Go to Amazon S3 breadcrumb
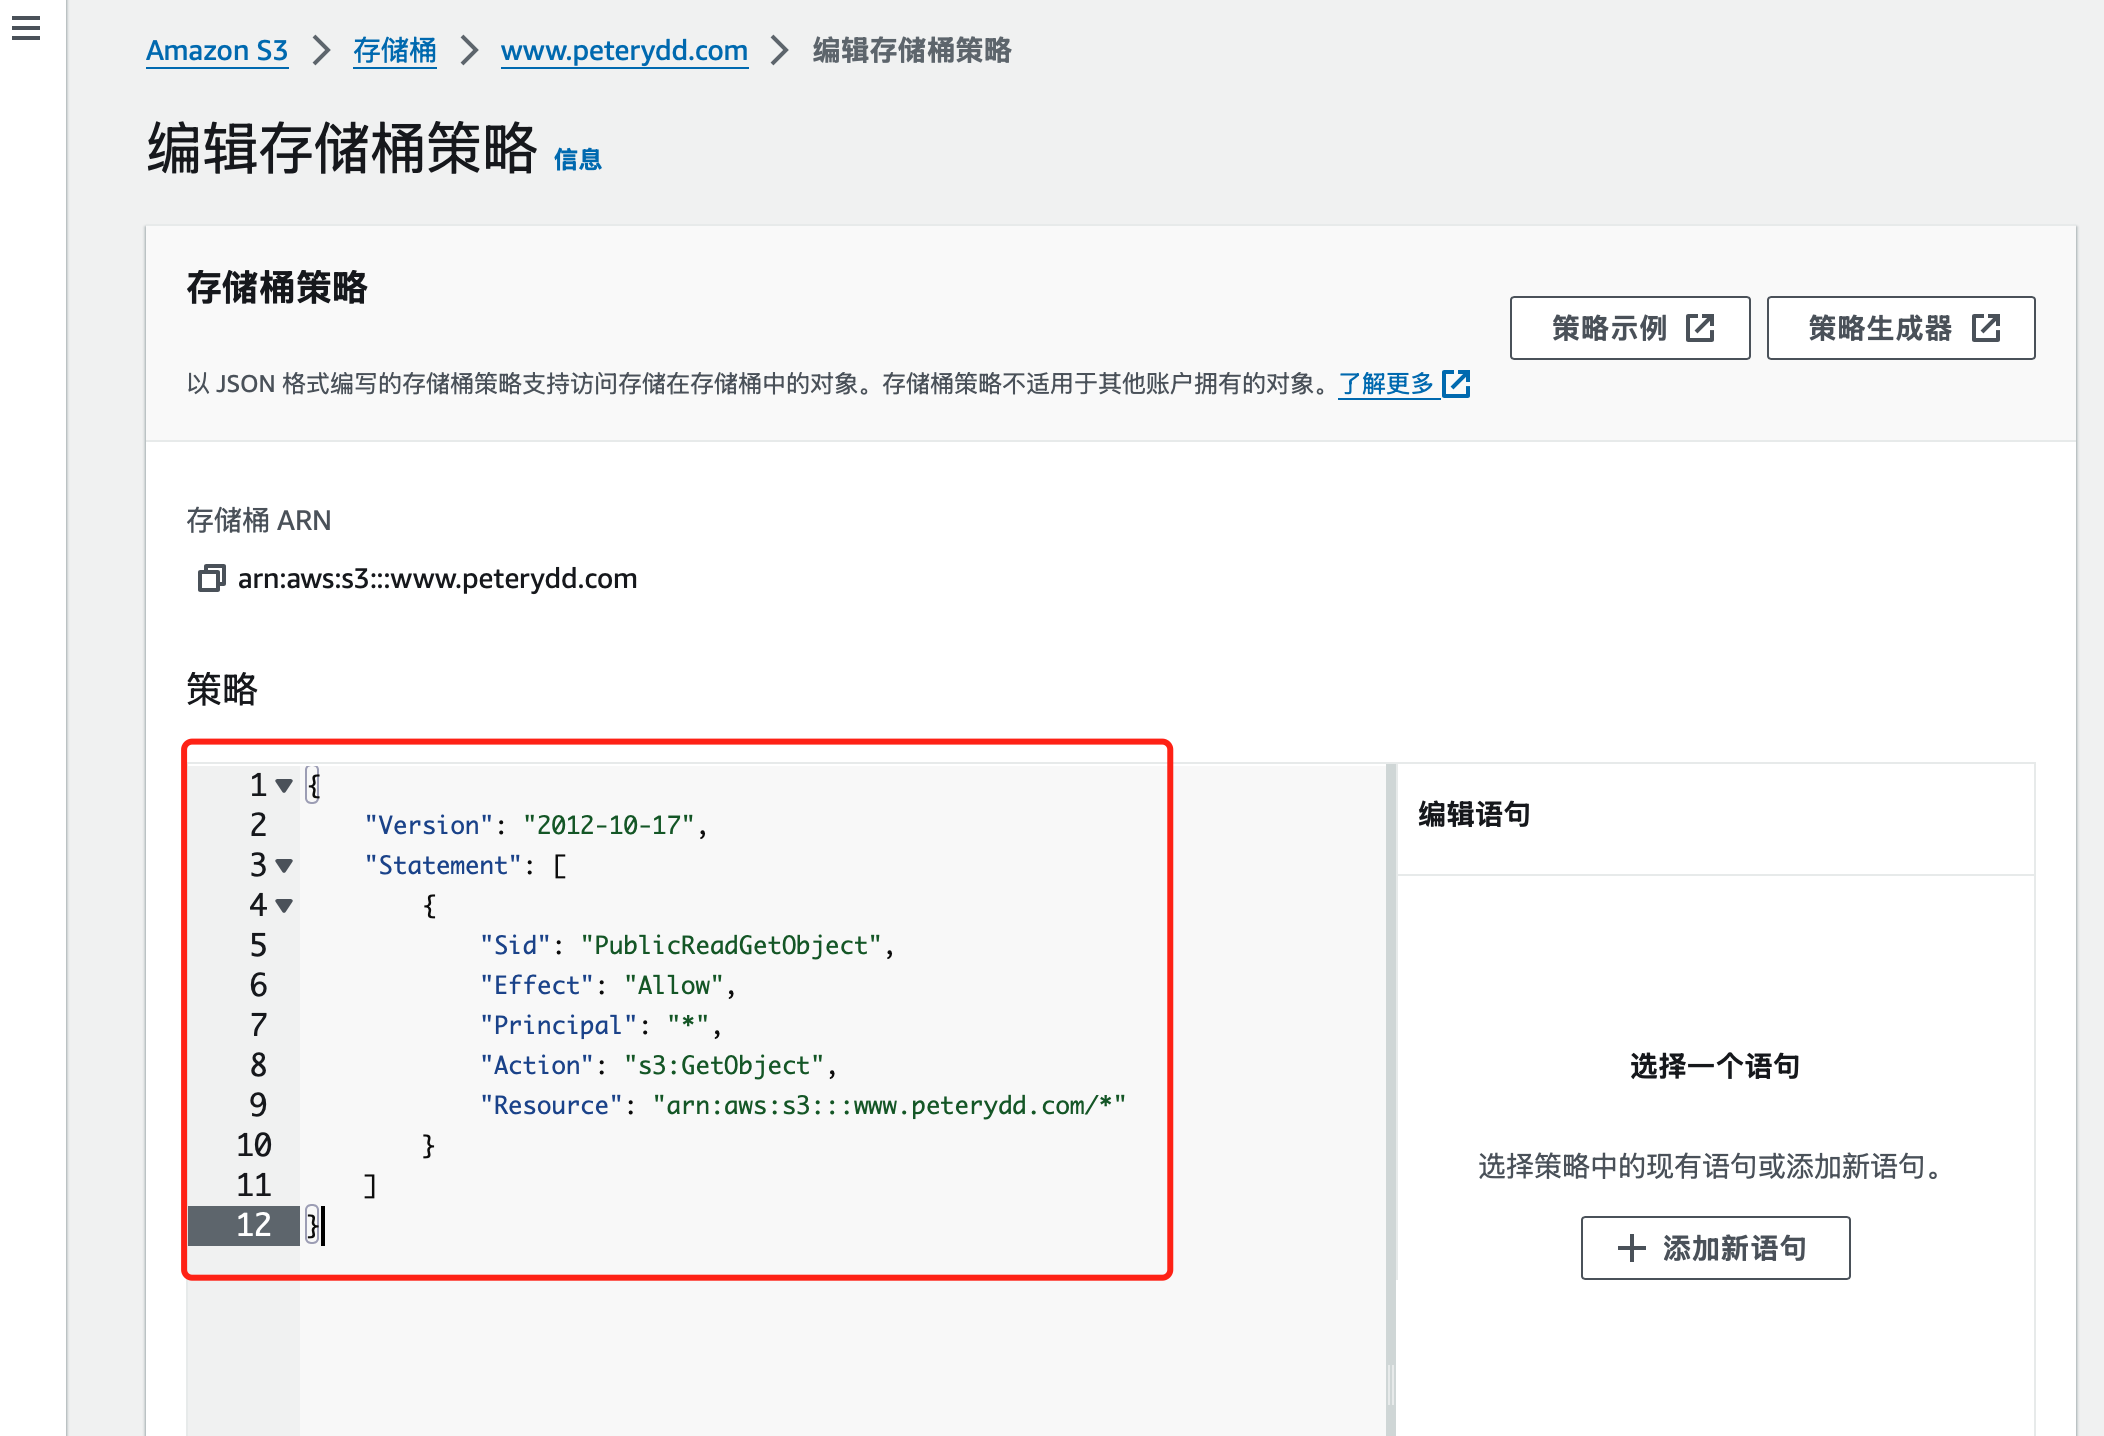The height and width of the screenshot is (1436, 2104). (217, 50)
